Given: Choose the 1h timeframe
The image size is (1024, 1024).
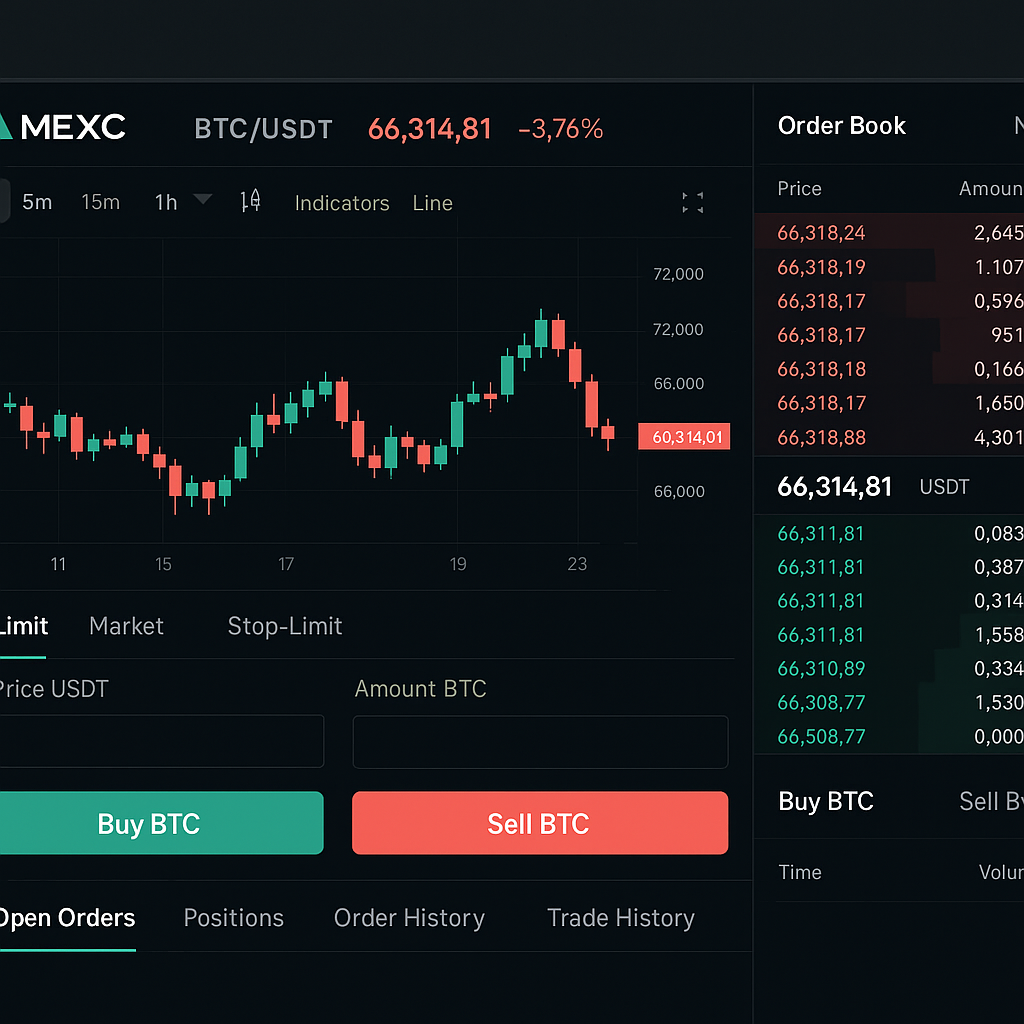Looking at the screenshot, I should (x=166, y=202).
